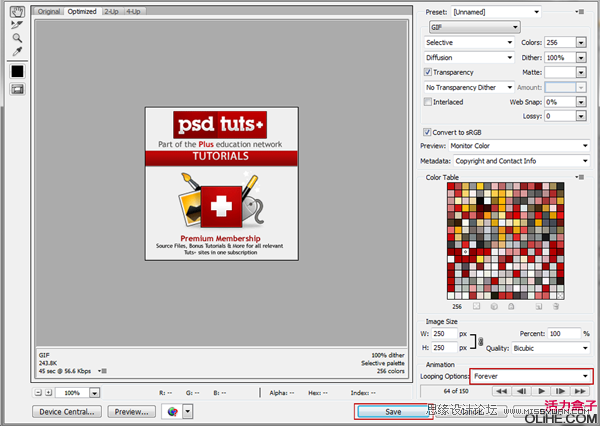Viewport: 600px width, 426px height.
Task: Open the No Transparency Dither dropdown
Action: 469,88
